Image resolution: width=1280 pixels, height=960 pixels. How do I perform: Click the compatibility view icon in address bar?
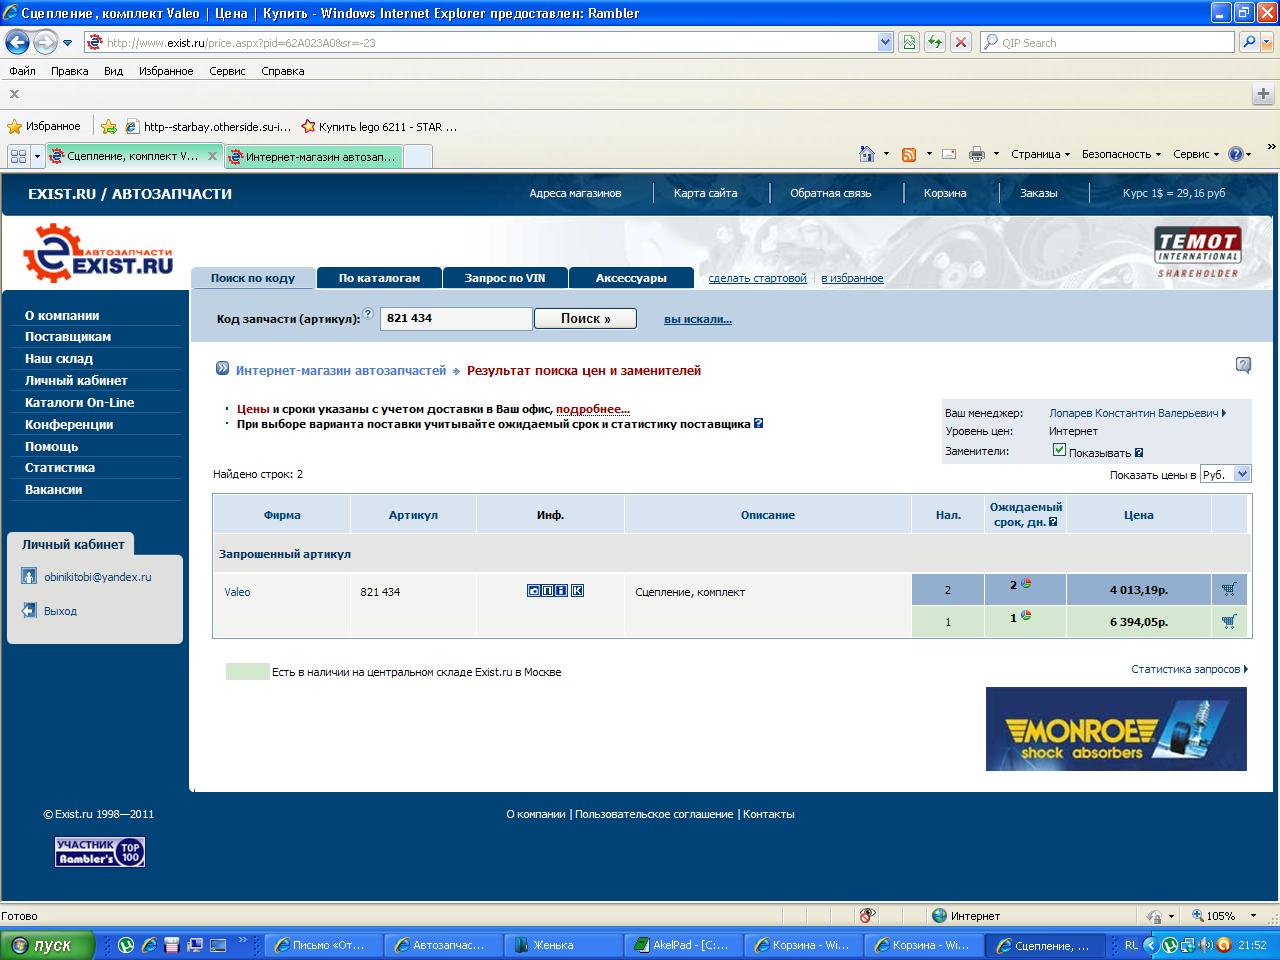[x=909, y=42]
